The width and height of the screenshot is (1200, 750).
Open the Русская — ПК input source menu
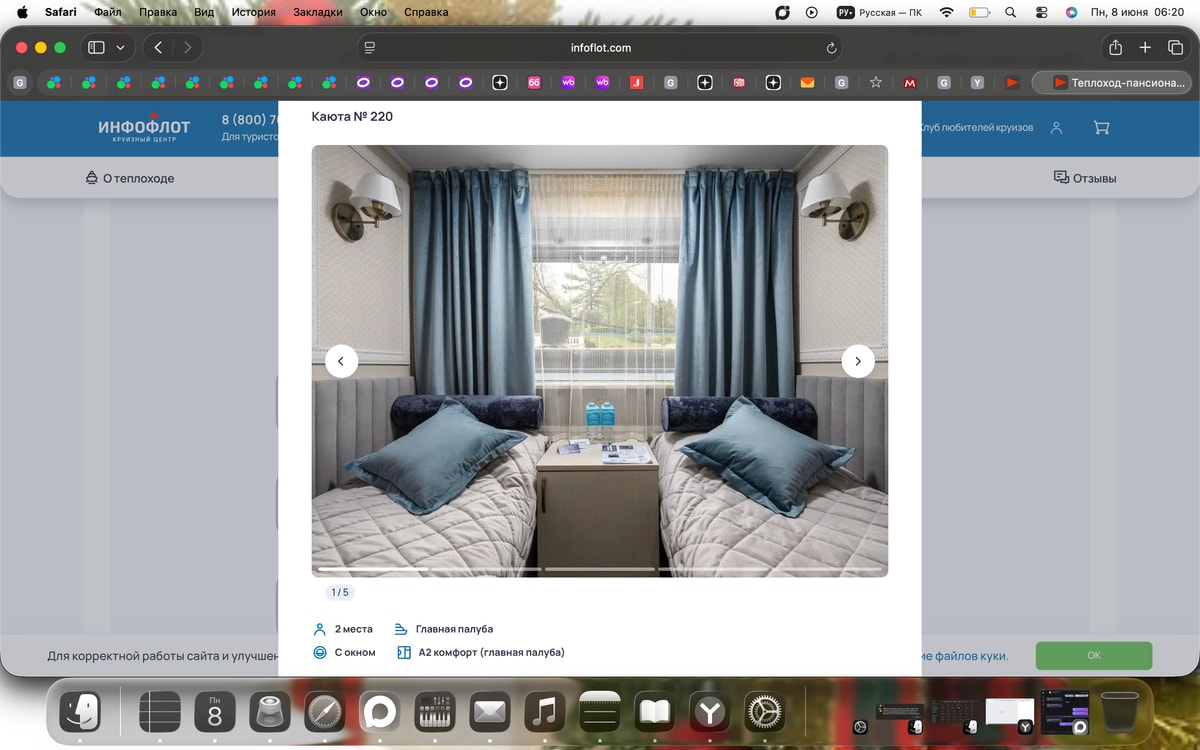tap(879, 12)
